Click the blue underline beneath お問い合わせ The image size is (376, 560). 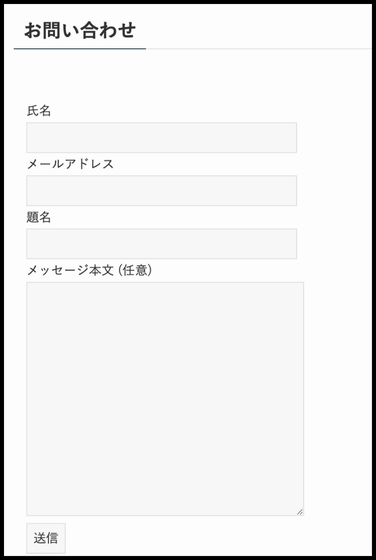click(x=80, y=49)
